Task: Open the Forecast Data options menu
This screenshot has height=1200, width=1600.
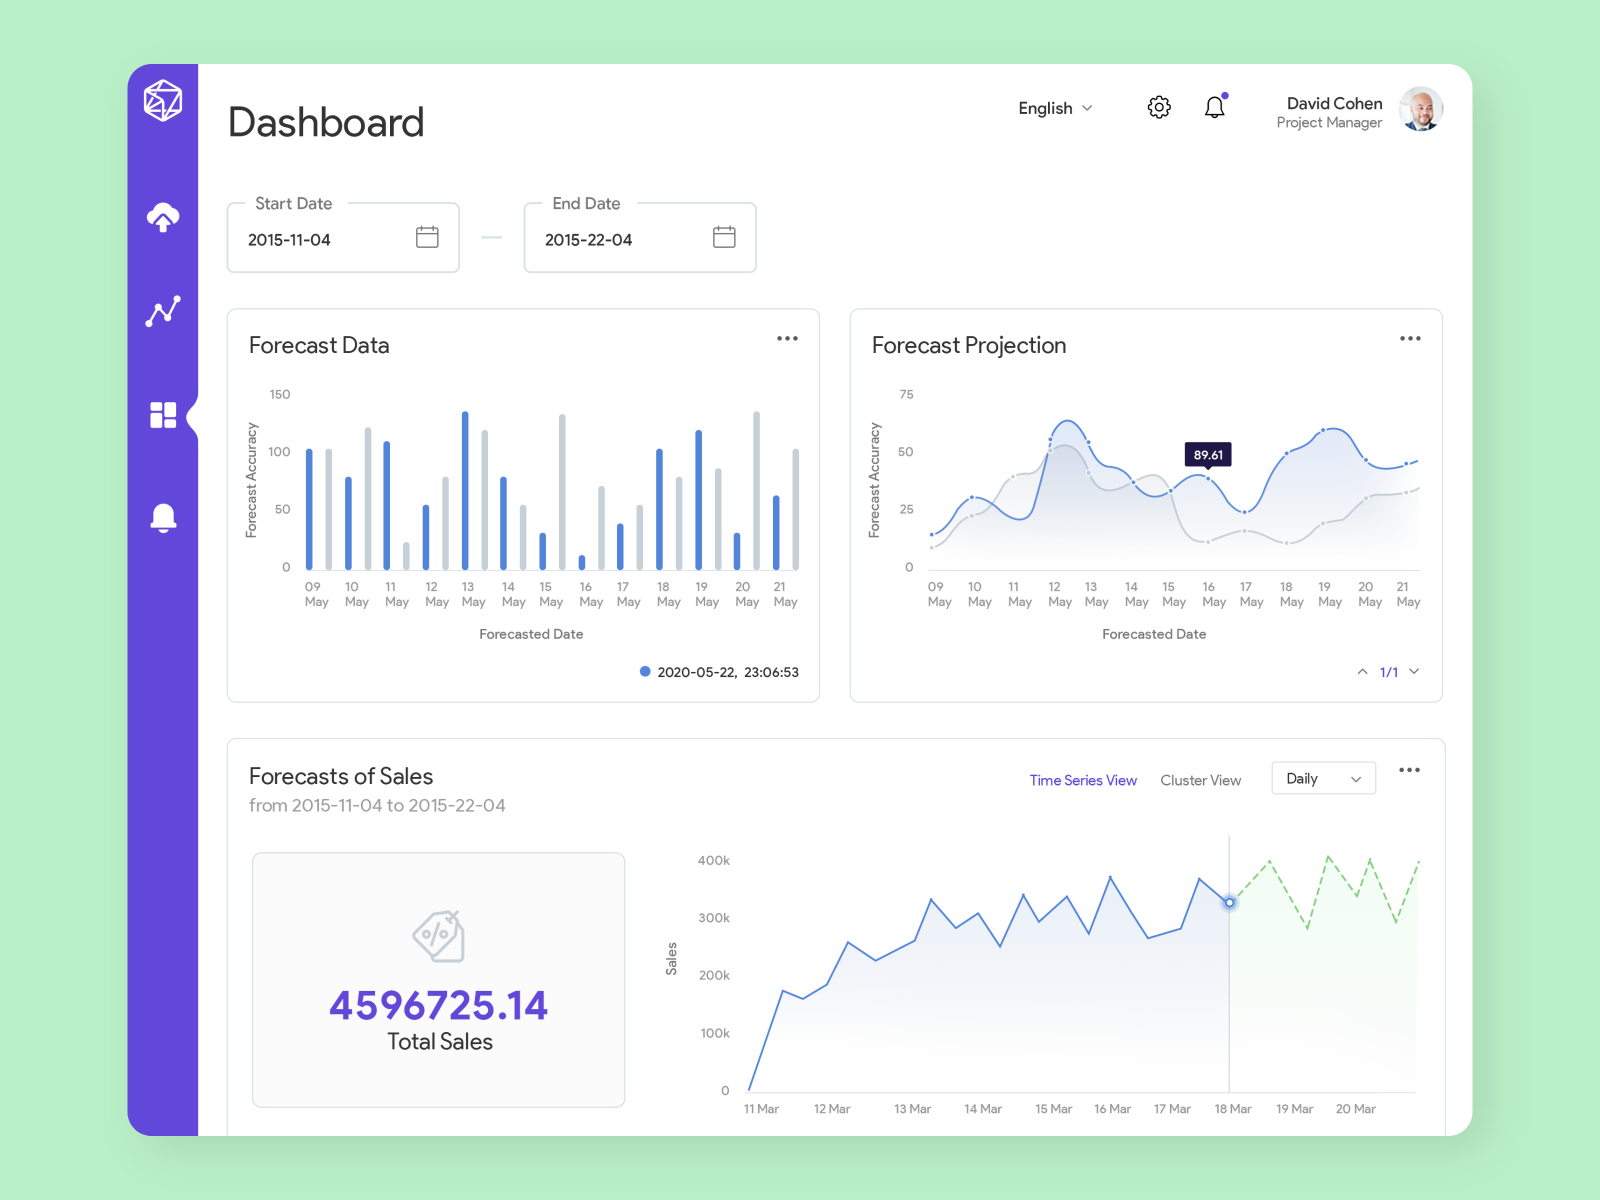Action: point(787,339)
